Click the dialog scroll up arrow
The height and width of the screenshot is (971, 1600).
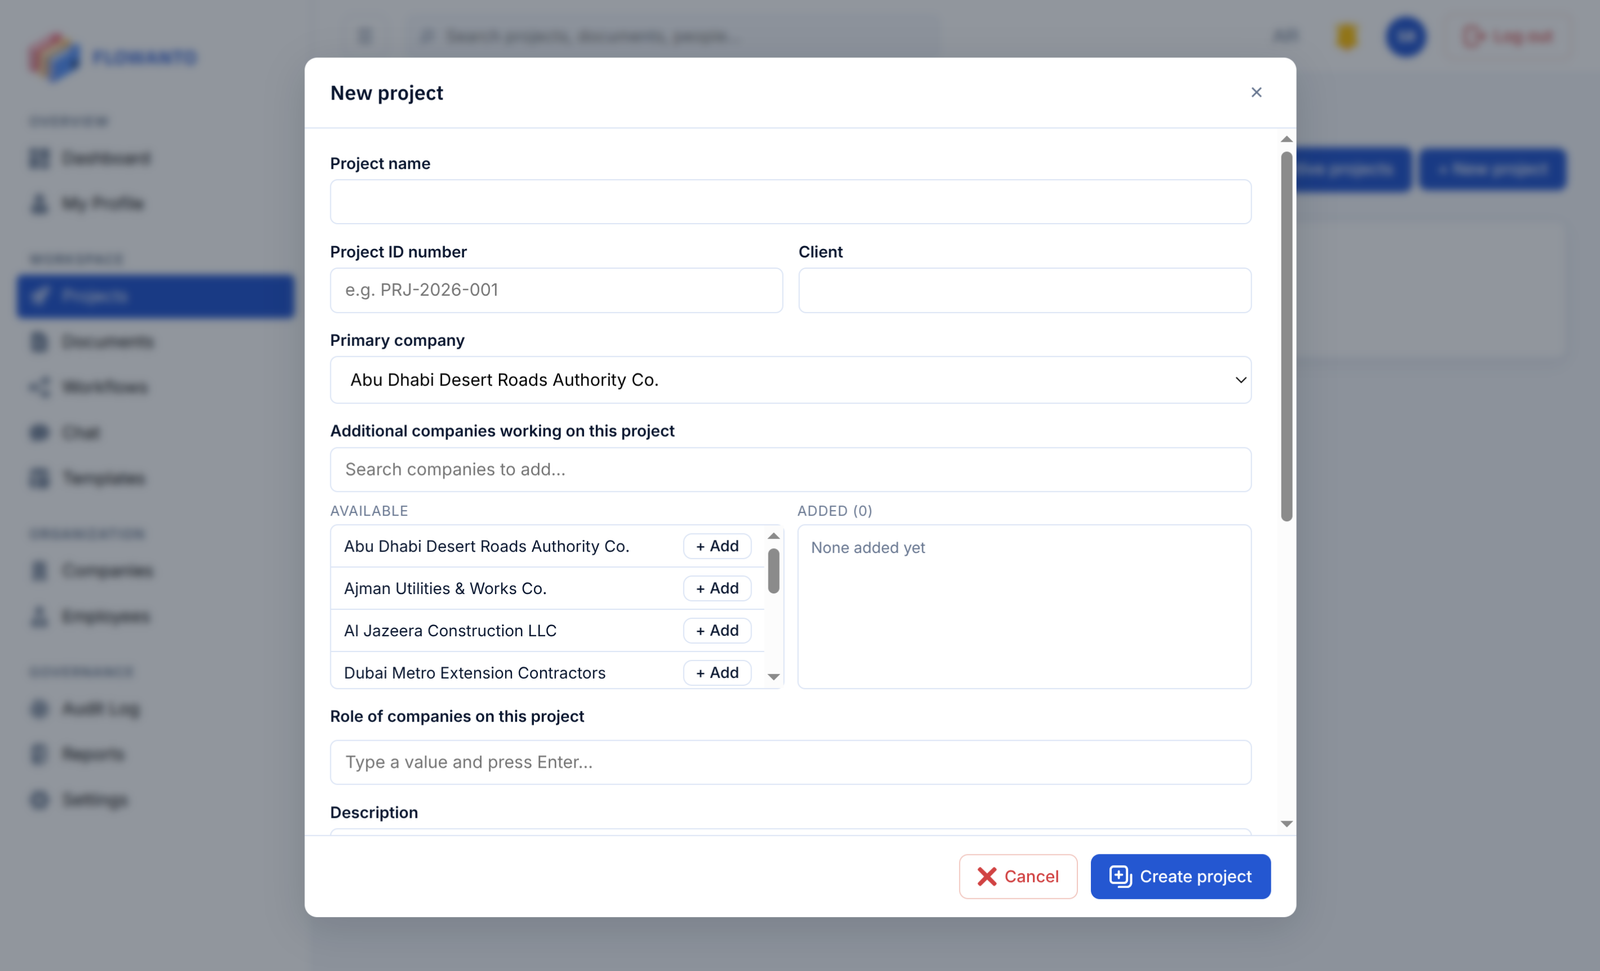(x=1286, y=139)
